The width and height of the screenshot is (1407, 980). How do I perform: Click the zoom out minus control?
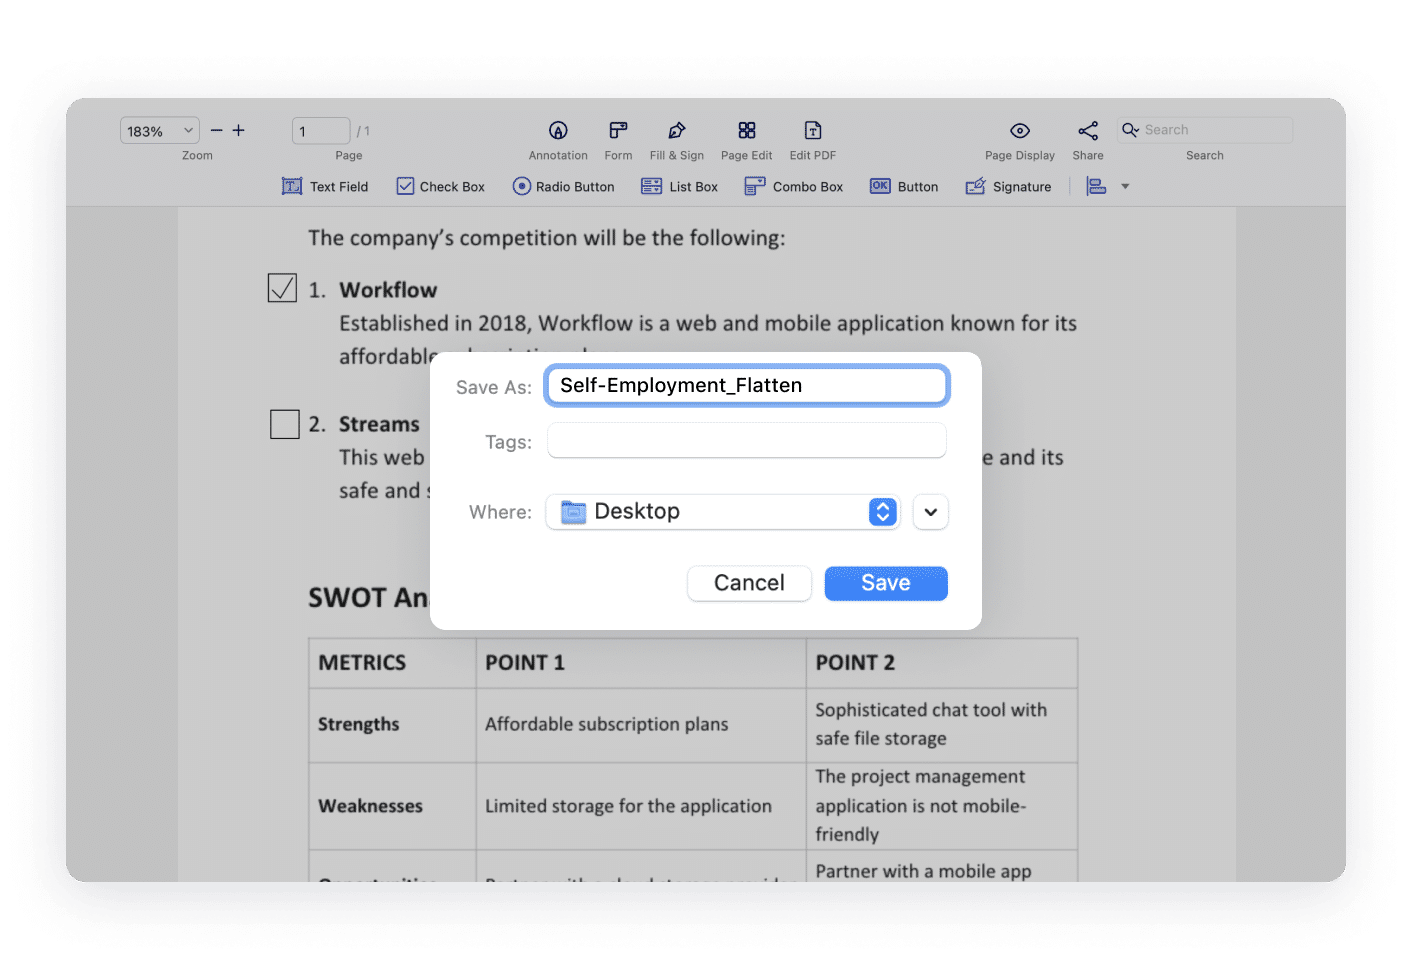point(216,130)
